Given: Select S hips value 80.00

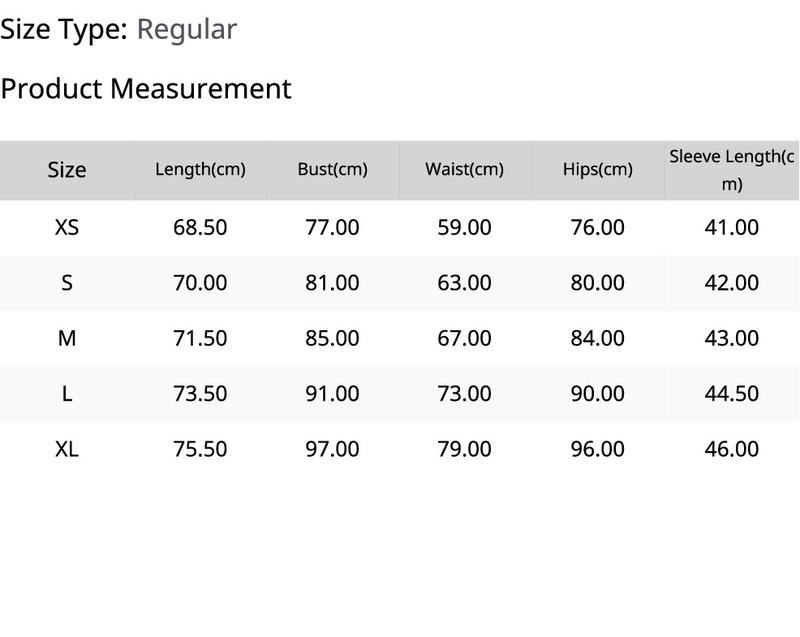Looking at the screenshot, I should (597, 283).
